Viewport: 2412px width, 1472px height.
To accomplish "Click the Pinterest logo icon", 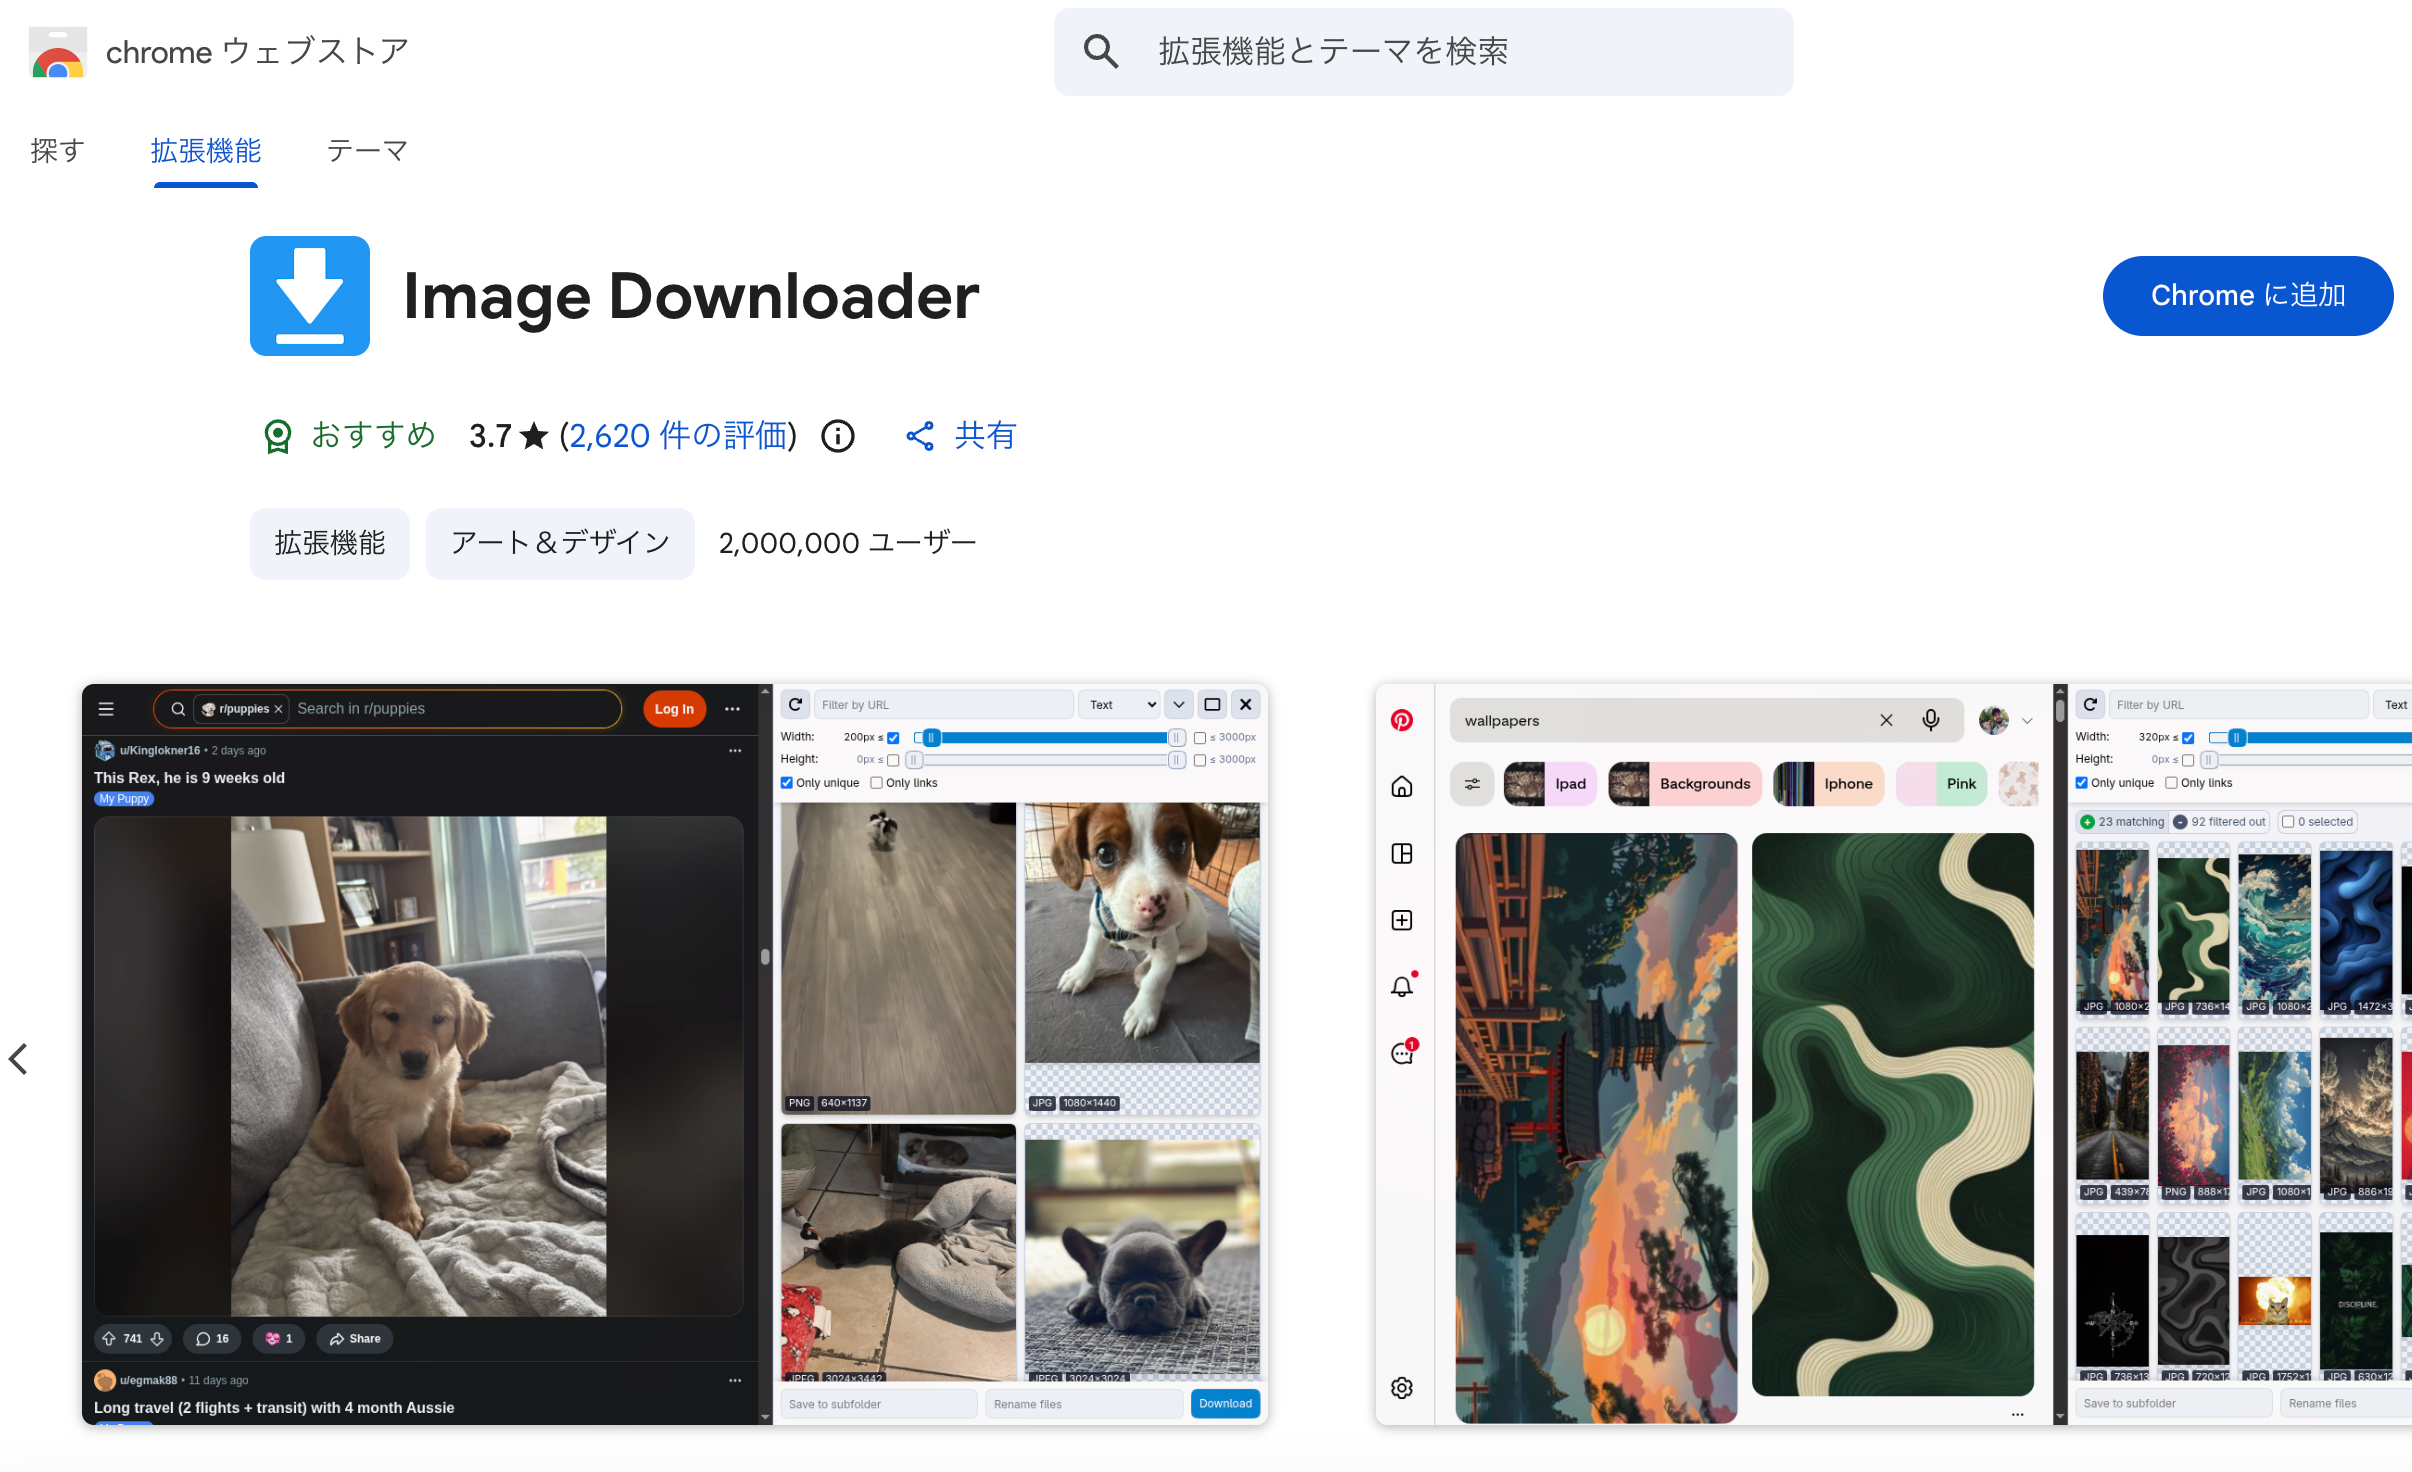I will (x=1402, y=720).
